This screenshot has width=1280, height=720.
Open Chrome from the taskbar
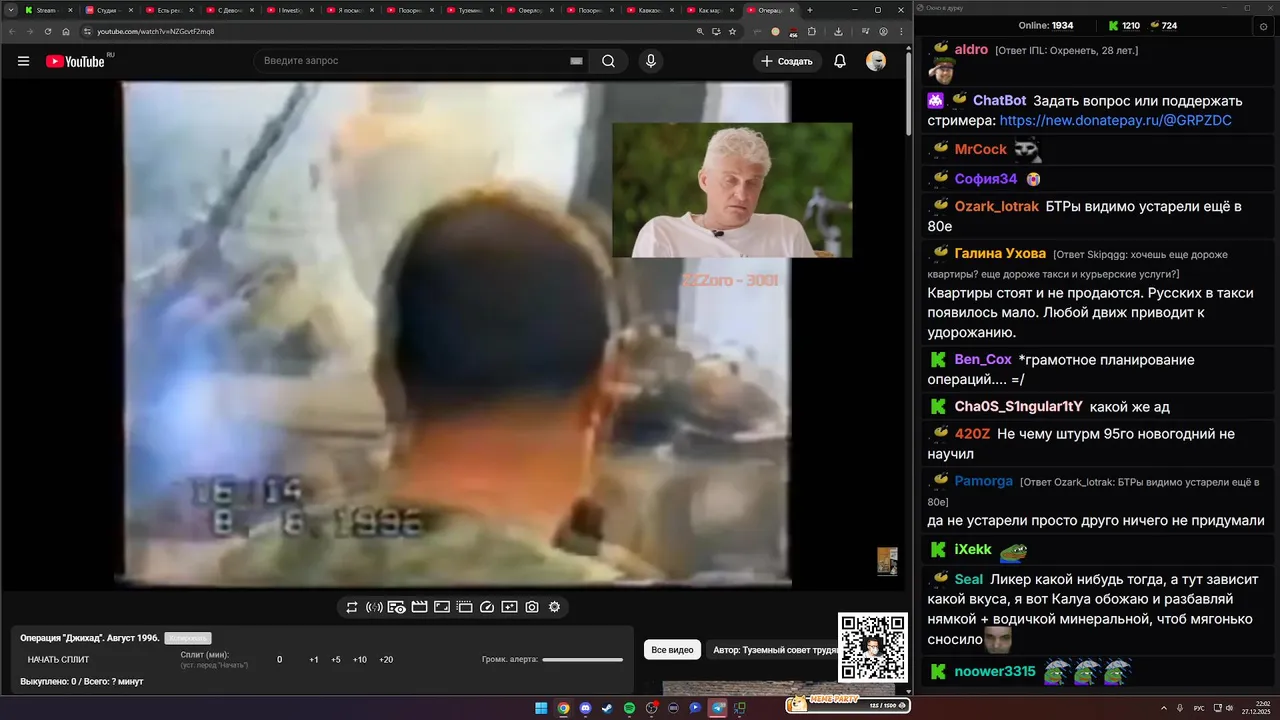pyautogui.click(x=563, y=708)
